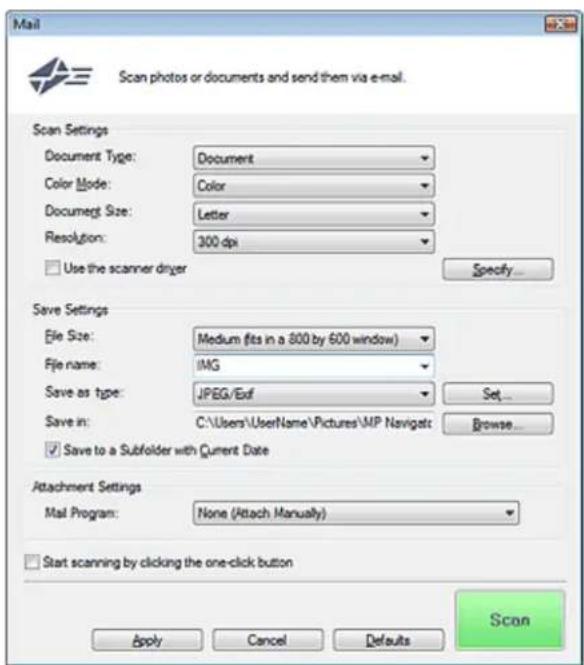Click the Scan Settings section heading
Image resolution: width=584 pixels, height=665 pixels.
coord(70,130)
